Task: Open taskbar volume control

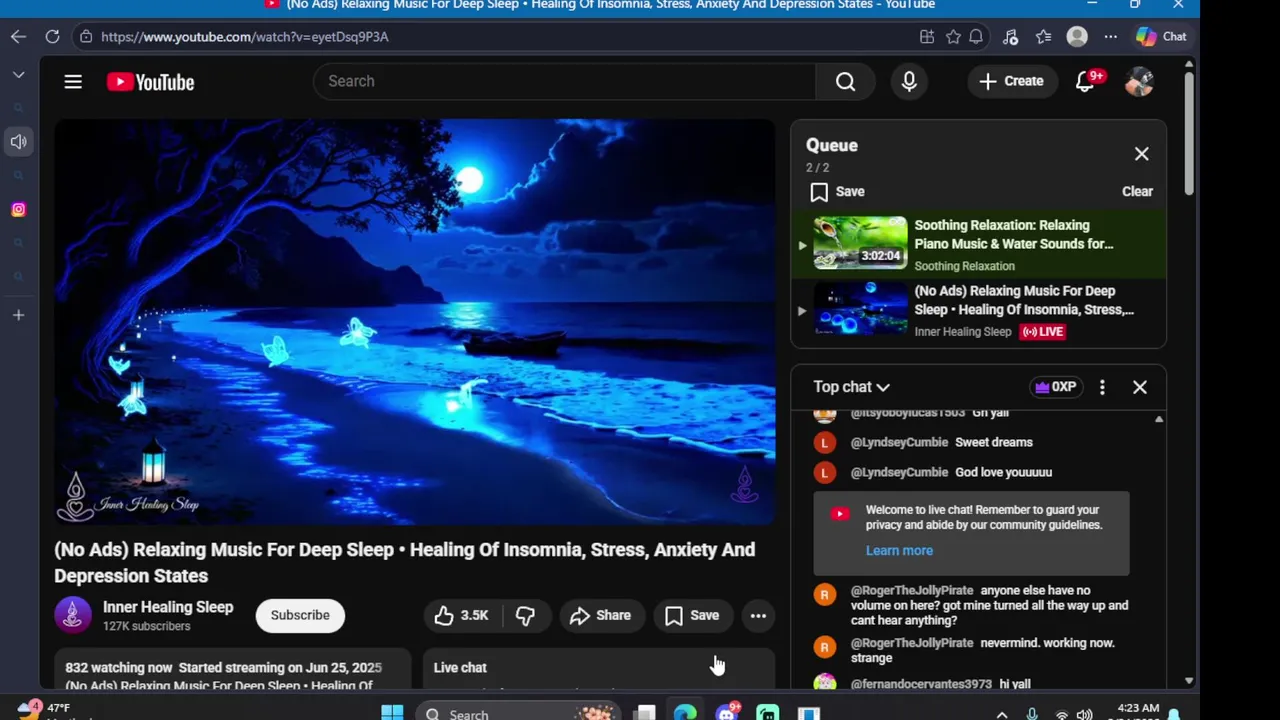Action: click(1085, 714)
